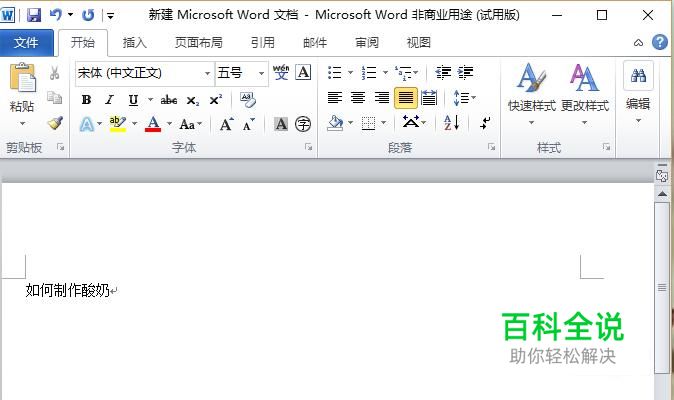Switch to the 插入 tab
The image size is (674, 400).
click(x=135, y=43)
